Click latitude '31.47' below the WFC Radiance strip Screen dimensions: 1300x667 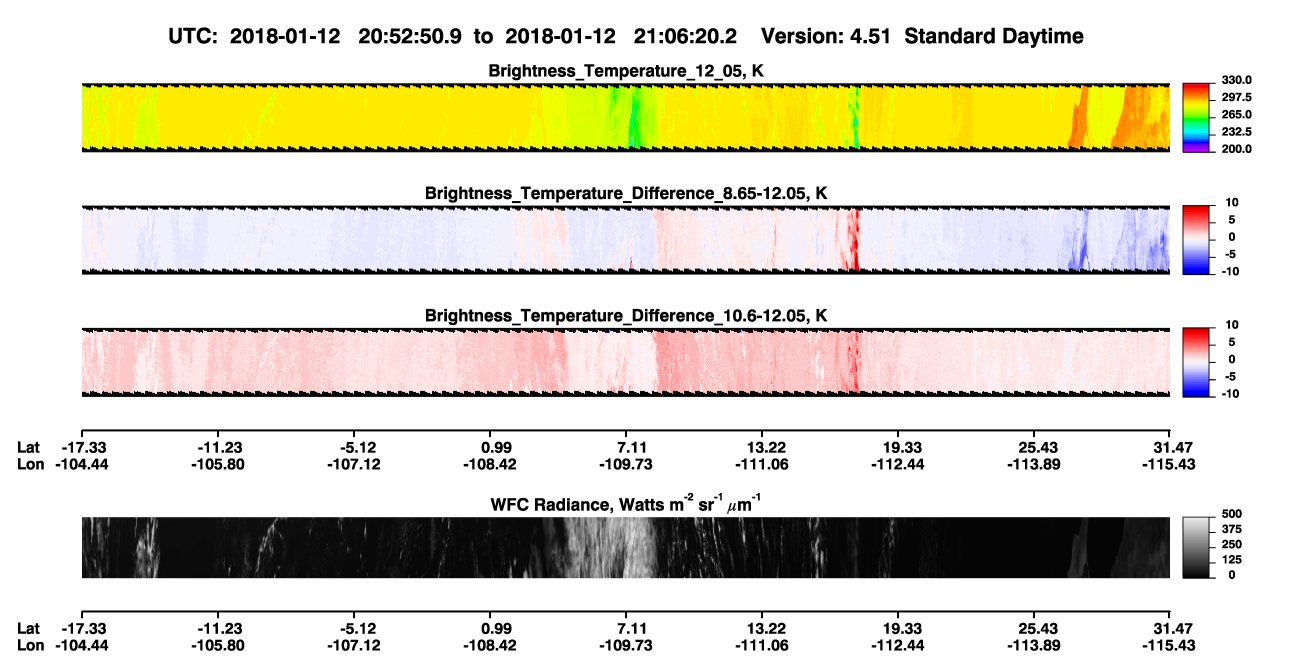click(1170, 629)
